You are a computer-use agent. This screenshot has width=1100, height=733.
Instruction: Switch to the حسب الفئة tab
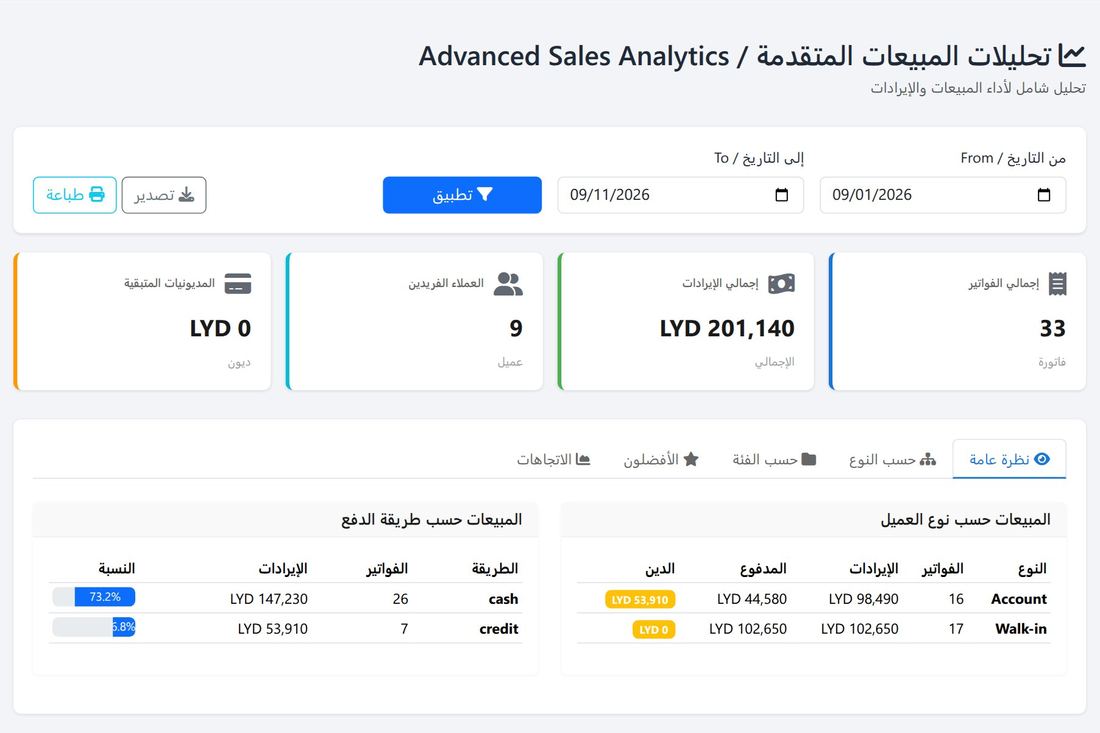pyautogui.click(x=774, y=459)
